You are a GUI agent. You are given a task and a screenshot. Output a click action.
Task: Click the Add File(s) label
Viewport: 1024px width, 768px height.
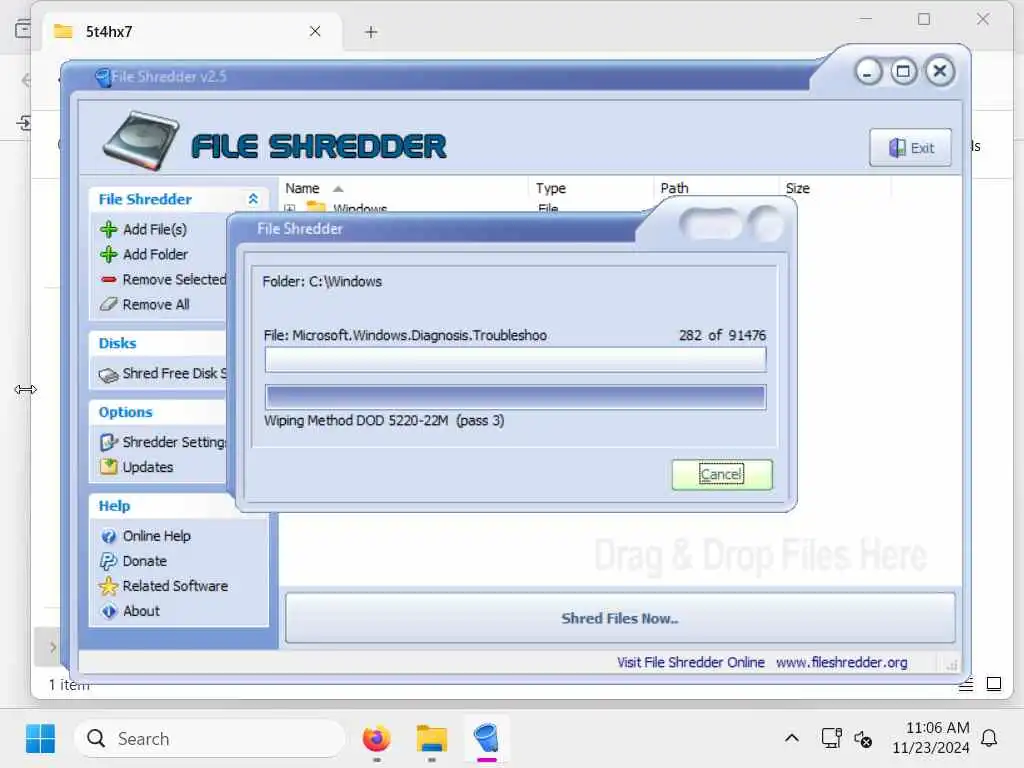[x=155, y=229]
